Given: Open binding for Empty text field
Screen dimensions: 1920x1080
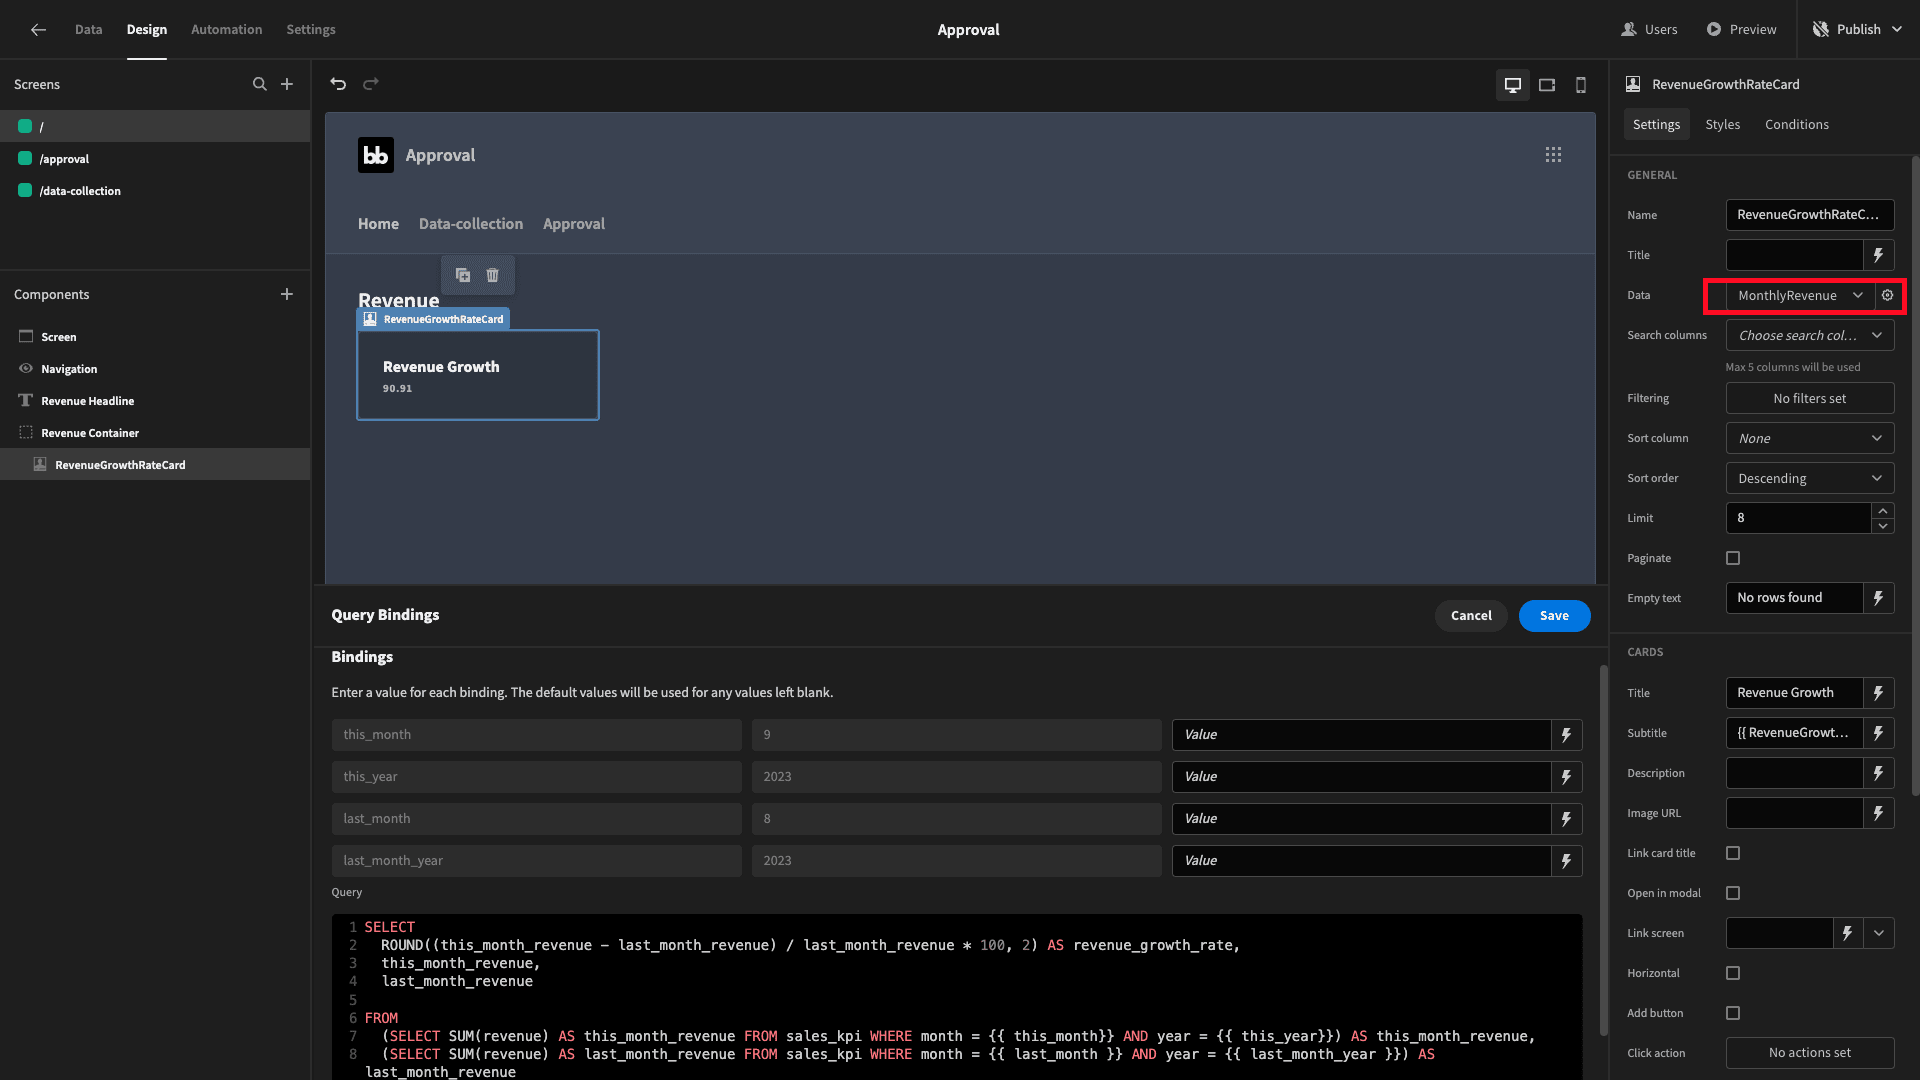Looking at the screenshot, I should 1879,598.
